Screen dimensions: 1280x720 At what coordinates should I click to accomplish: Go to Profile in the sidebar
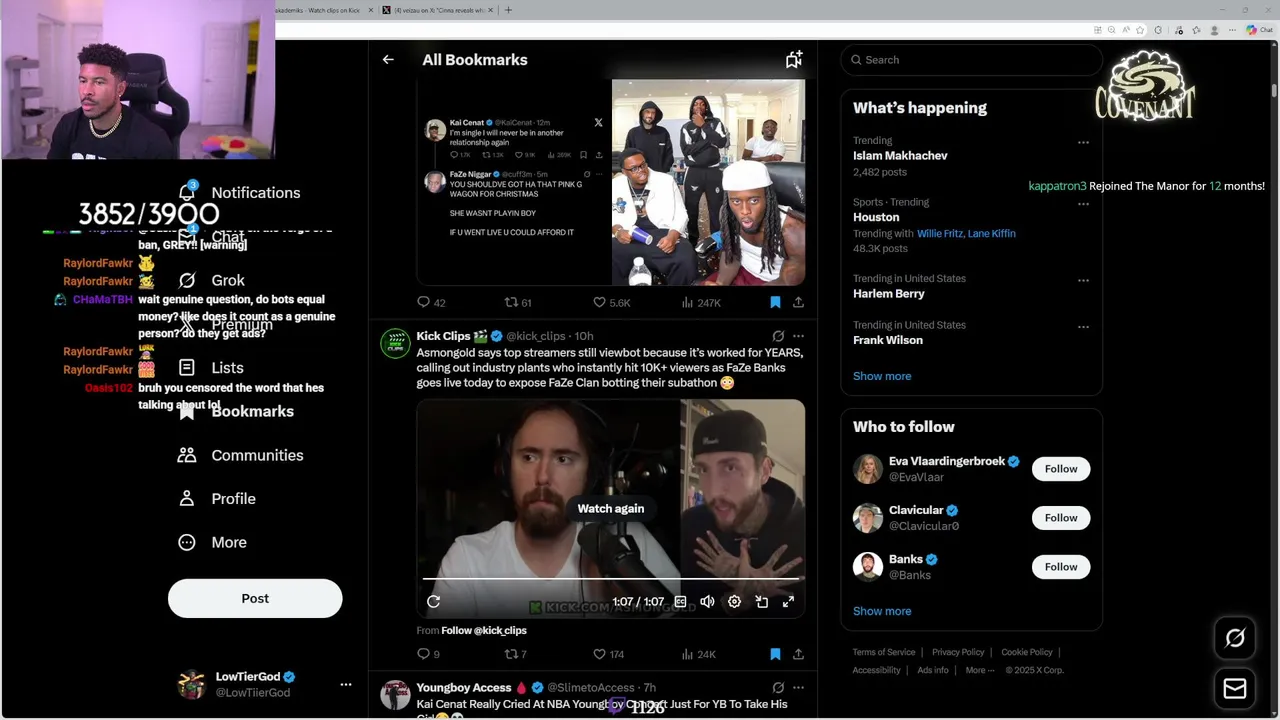click(216, 498)
